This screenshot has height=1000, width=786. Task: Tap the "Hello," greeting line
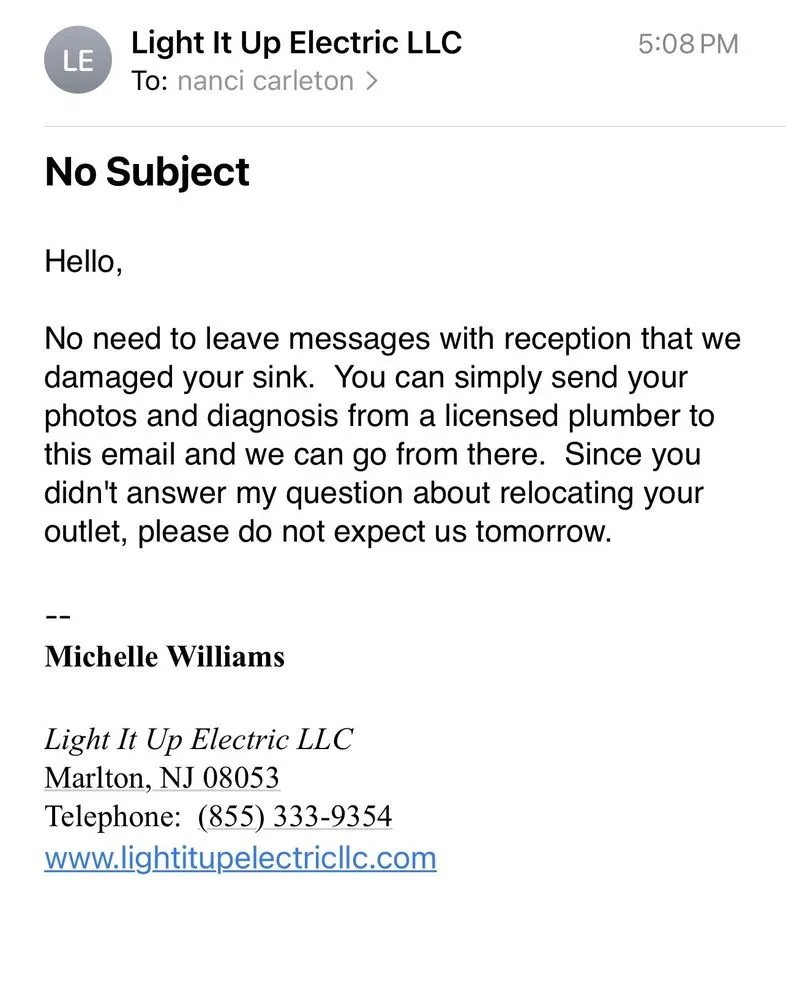pyautogui.click(x=84, y=262)
